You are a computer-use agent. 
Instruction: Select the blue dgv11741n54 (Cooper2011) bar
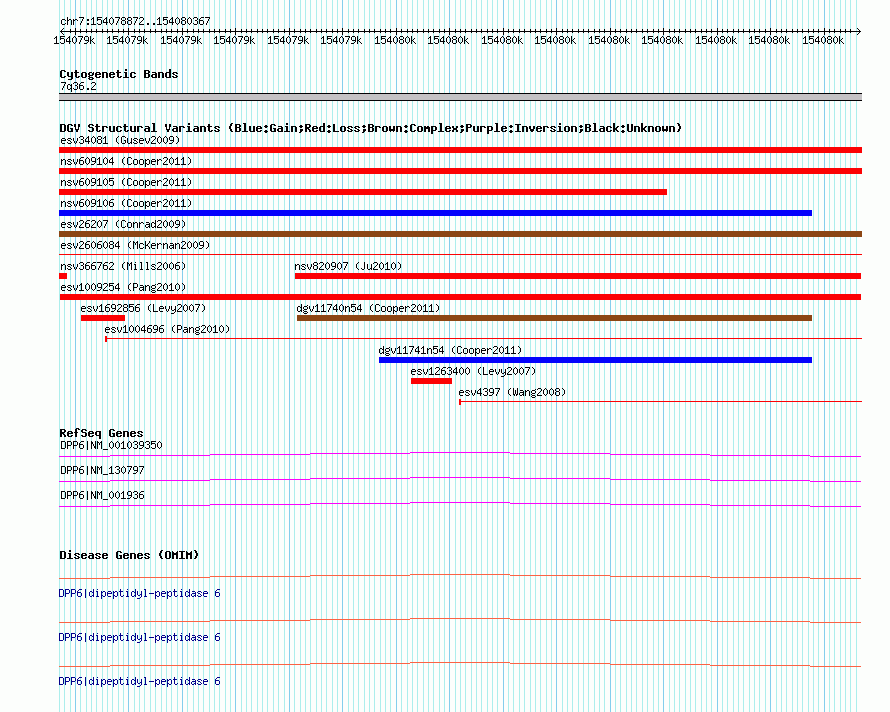pos(595,360)
